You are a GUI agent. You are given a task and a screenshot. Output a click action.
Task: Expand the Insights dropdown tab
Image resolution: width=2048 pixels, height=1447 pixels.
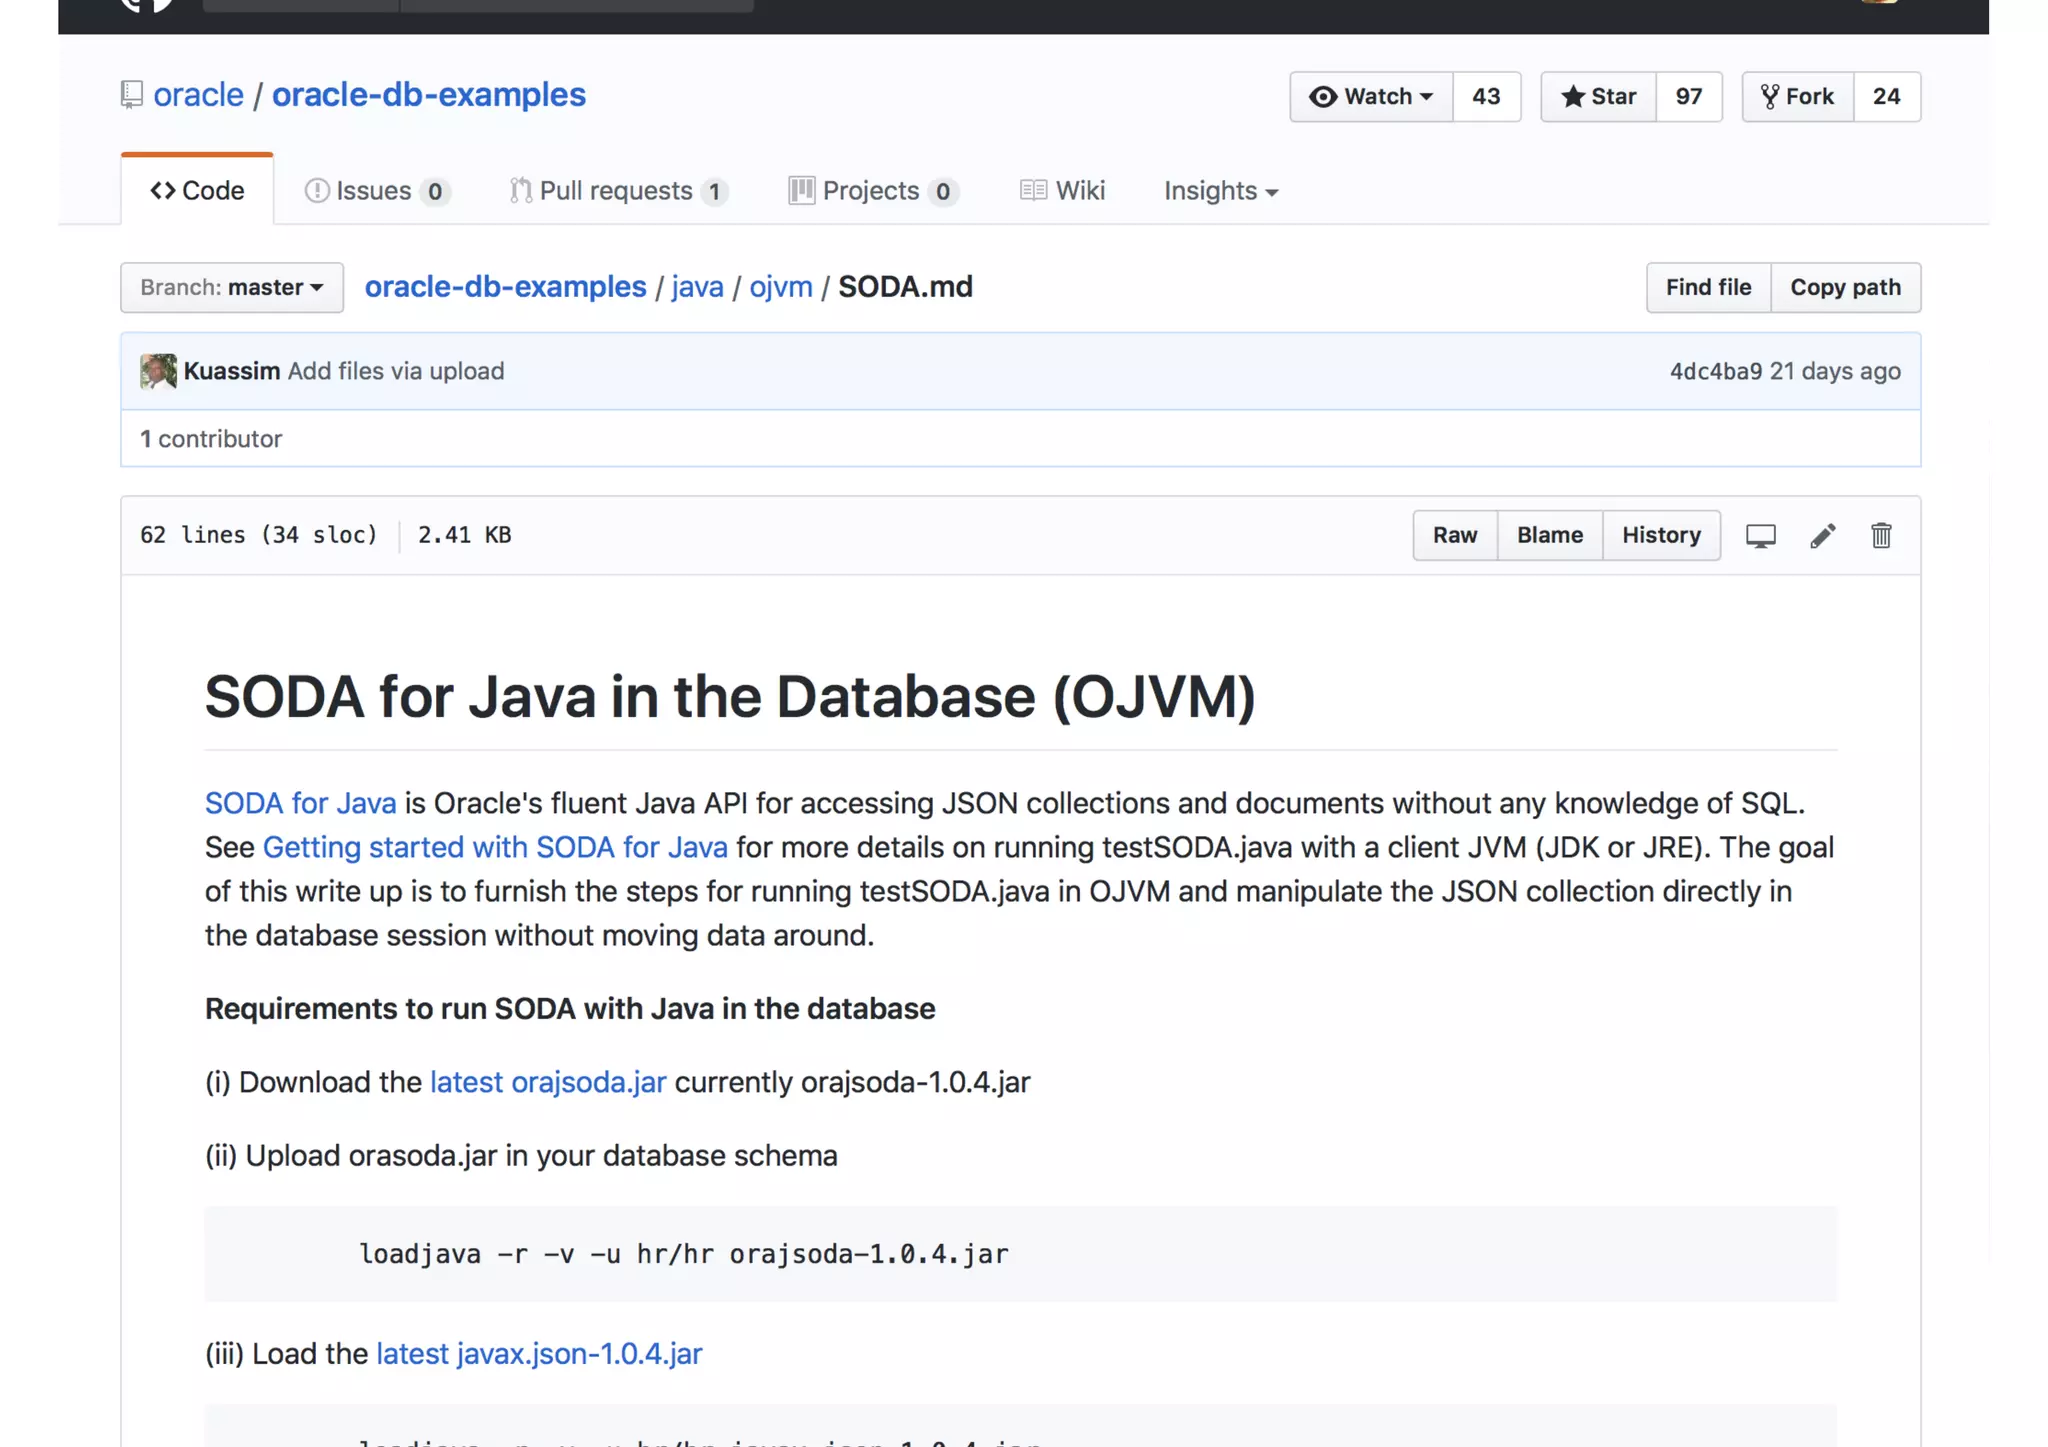coord(1220,191)
